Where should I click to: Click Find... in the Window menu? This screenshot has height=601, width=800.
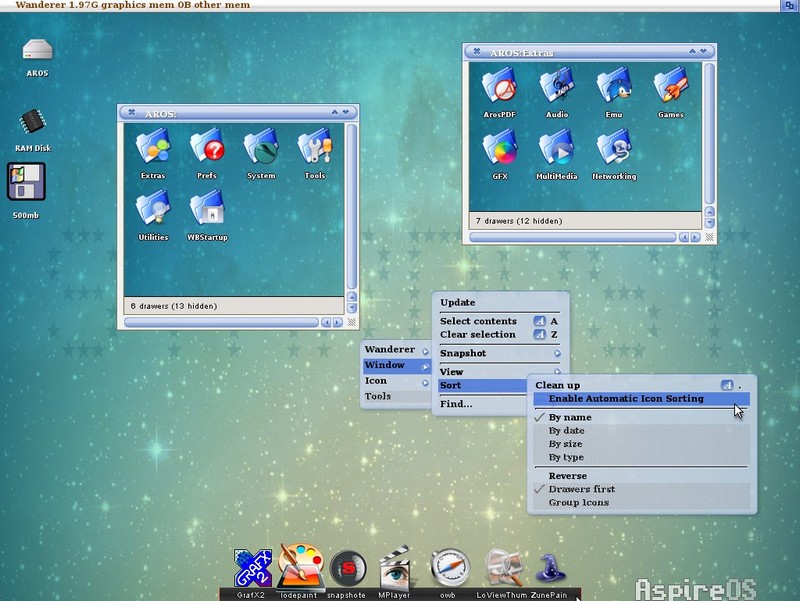click(x=456, y=404)
